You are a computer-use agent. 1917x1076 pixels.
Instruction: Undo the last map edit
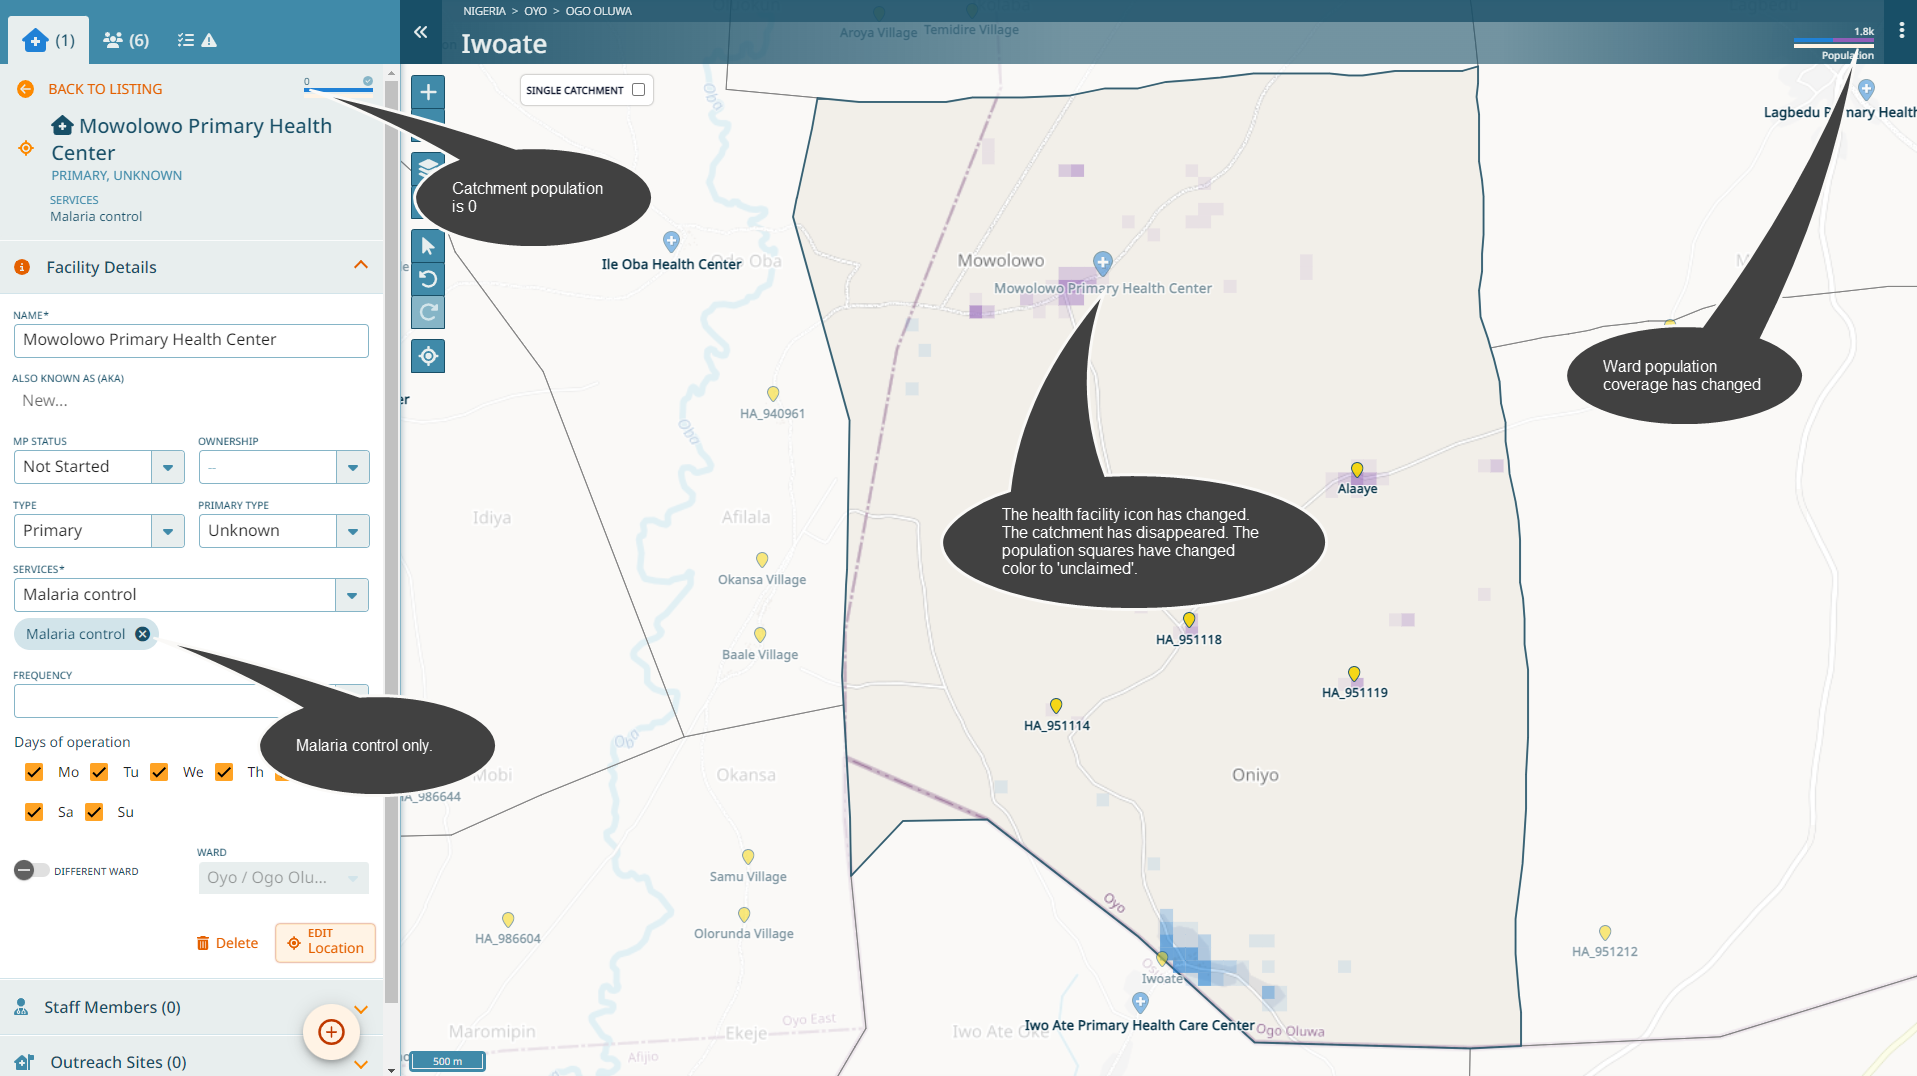[x=428, y=279]
